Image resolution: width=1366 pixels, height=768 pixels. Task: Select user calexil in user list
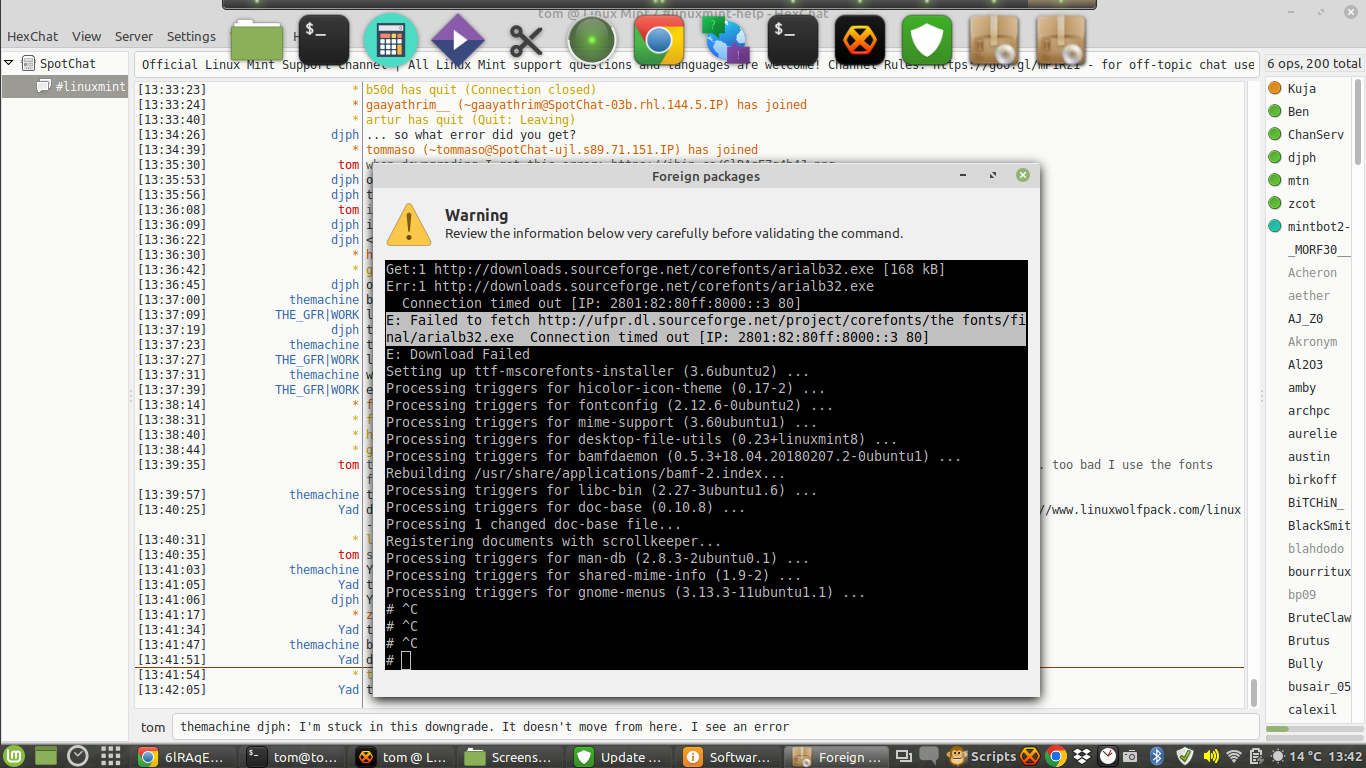click(1309, 710)
